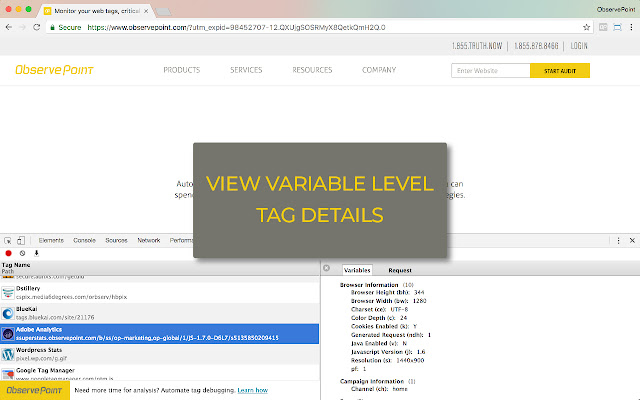Open the SERVICES menu

pyautogui.click(x=246, y=70)
